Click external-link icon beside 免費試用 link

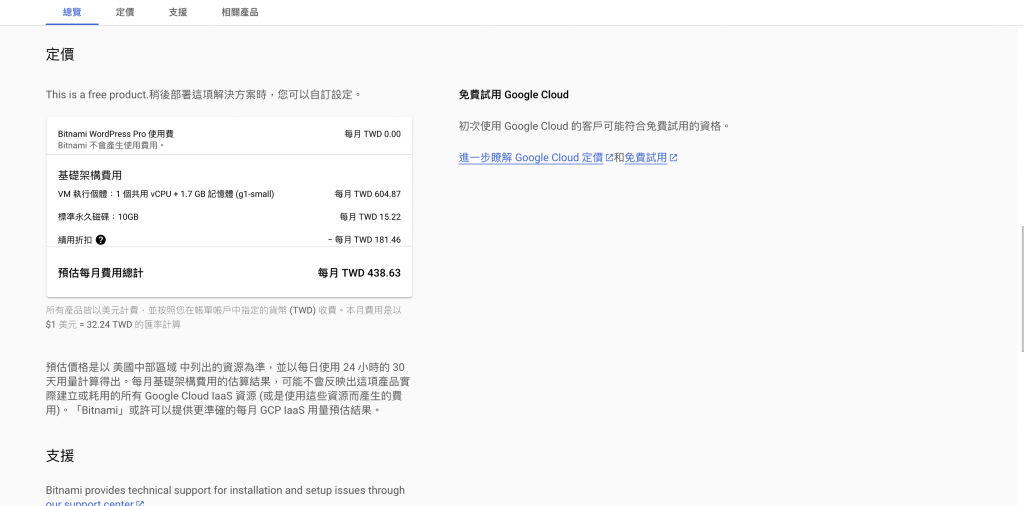(673, 157)
